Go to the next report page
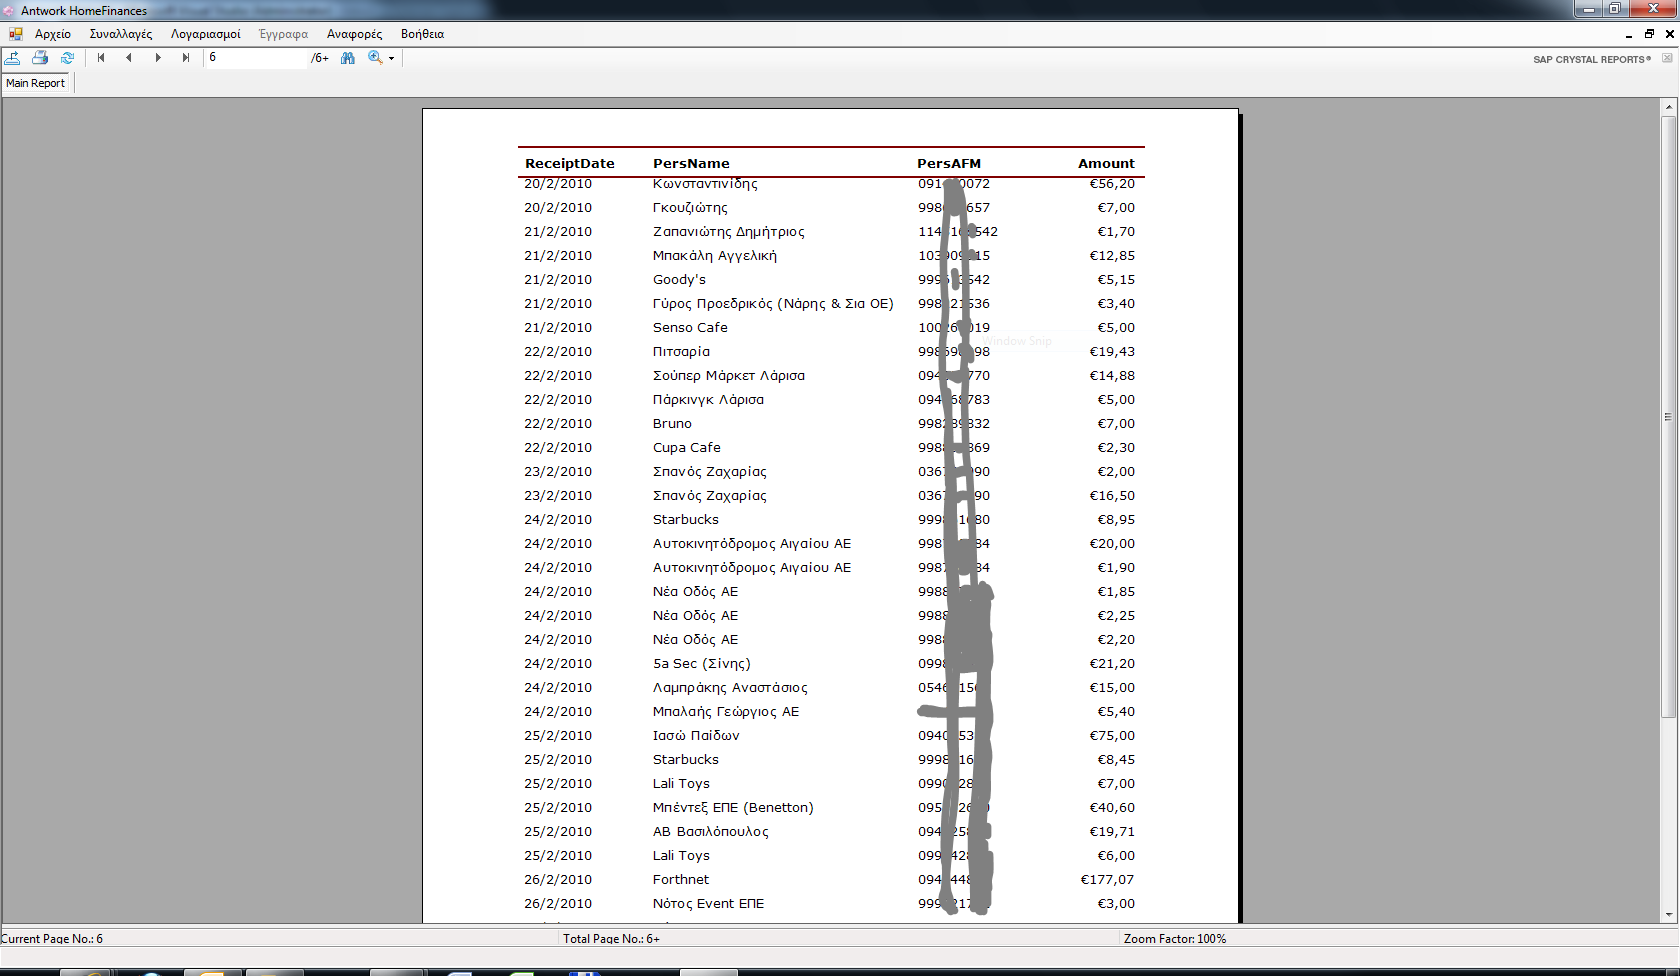The height and width of the screenshot is (976, 1680). (158, 58)
